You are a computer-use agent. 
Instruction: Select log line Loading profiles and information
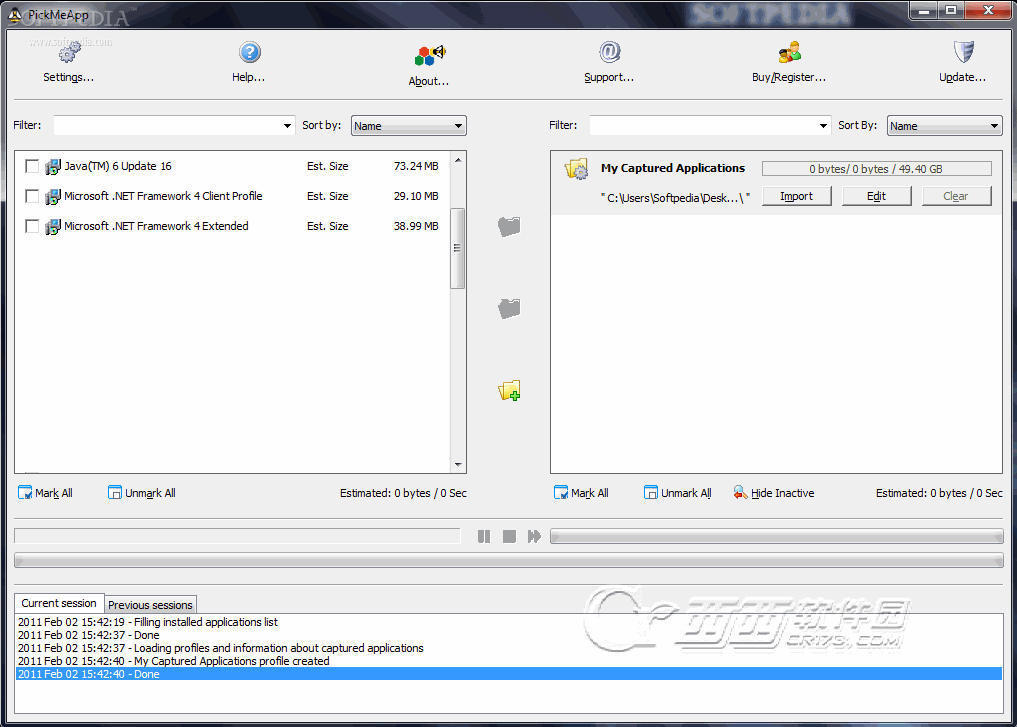[221, 648]
